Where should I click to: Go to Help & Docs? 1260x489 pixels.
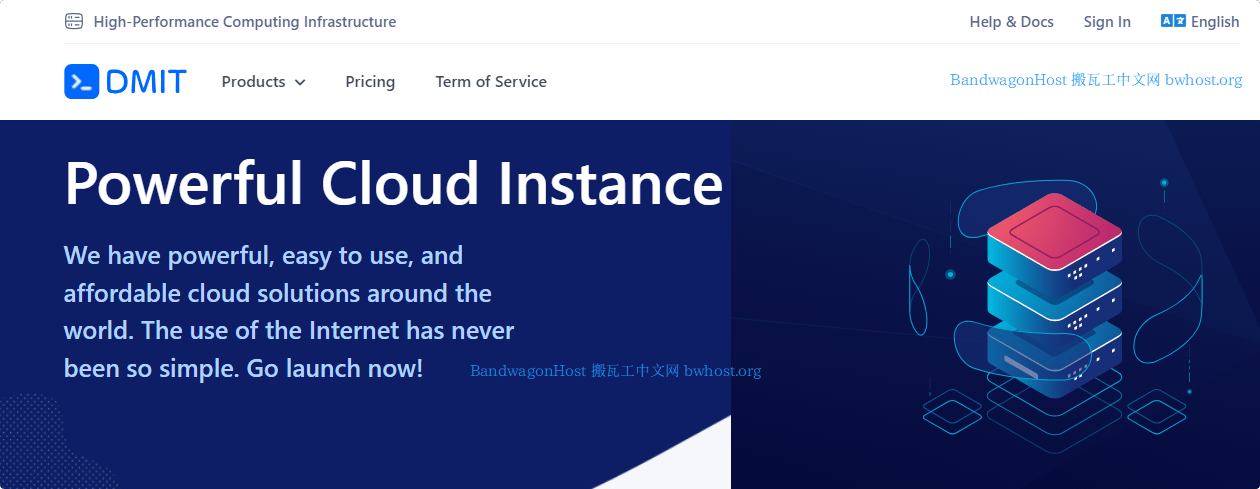point(1011,21)
